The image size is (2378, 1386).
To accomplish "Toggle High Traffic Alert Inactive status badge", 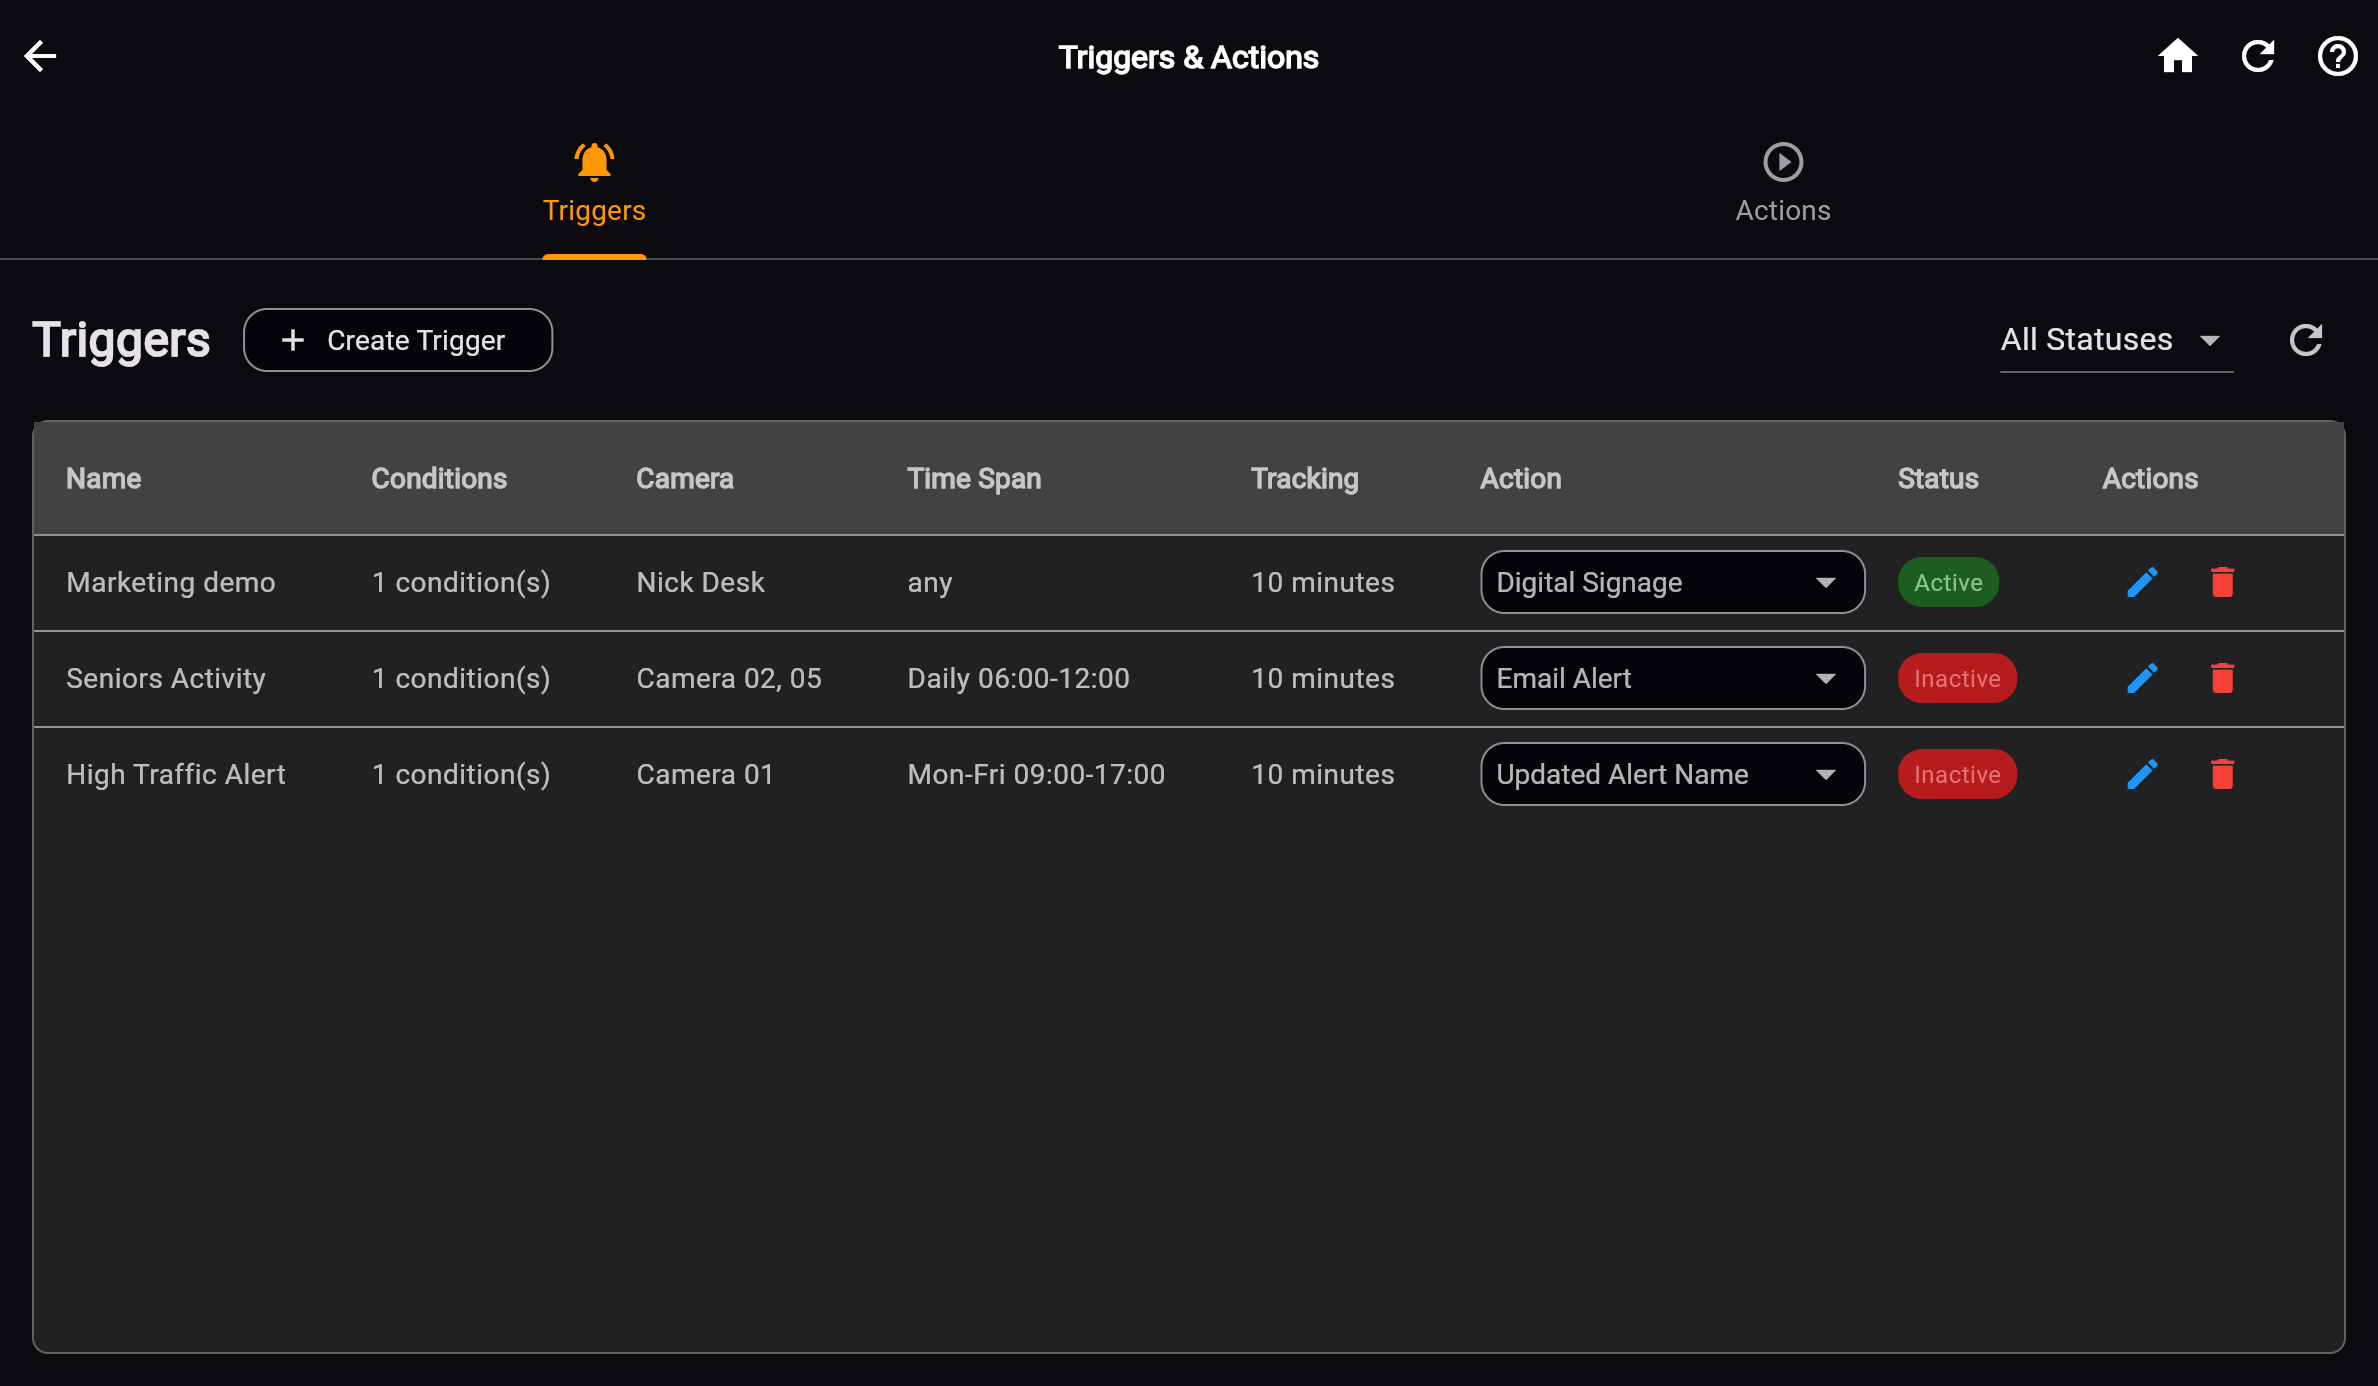I will pyautogui.click(x=1957, y=774).
